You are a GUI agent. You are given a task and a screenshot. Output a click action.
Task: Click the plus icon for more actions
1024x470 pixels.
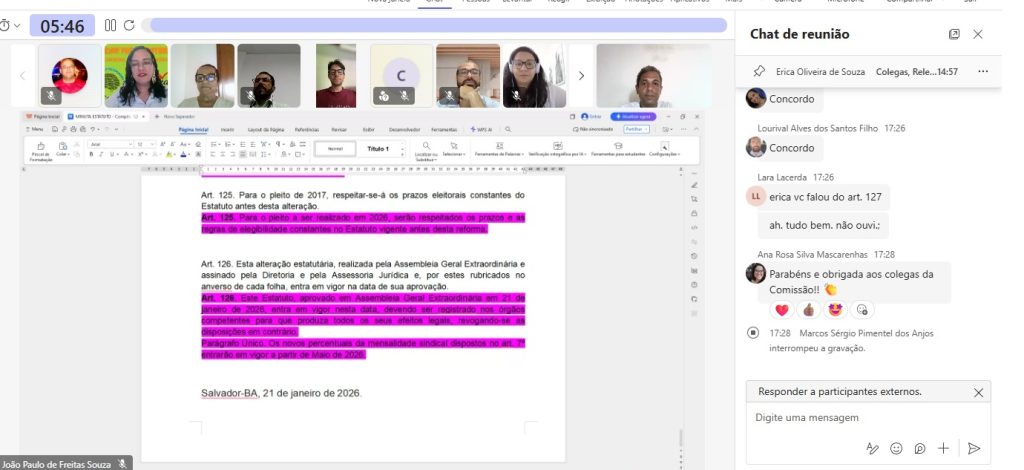pos(943,448)
